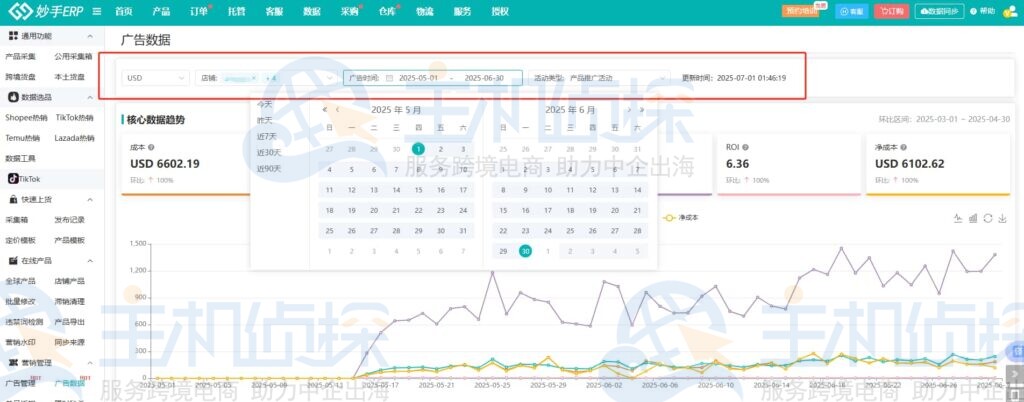Switch chart to line view icon
The width and height of the screenshot is (1024, 402).
pyautogui.click(x=958, y=218)
